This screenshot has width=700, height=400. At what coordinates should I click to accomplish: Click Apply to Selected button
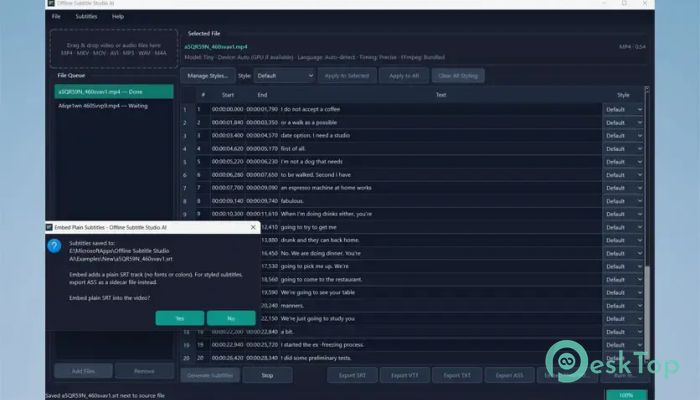click(x=347, y=76)
